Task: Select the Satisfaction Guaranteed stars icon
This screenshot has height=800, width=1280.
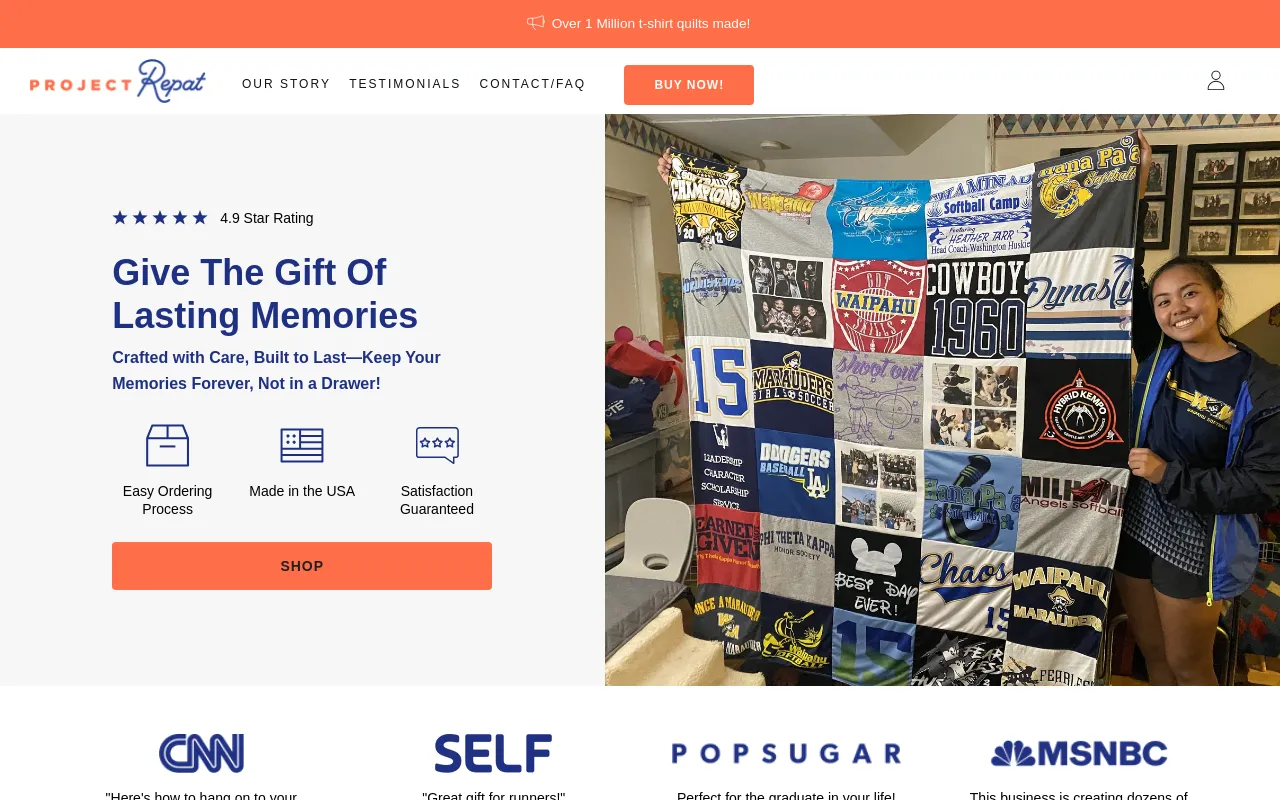Action: [437, 445]
